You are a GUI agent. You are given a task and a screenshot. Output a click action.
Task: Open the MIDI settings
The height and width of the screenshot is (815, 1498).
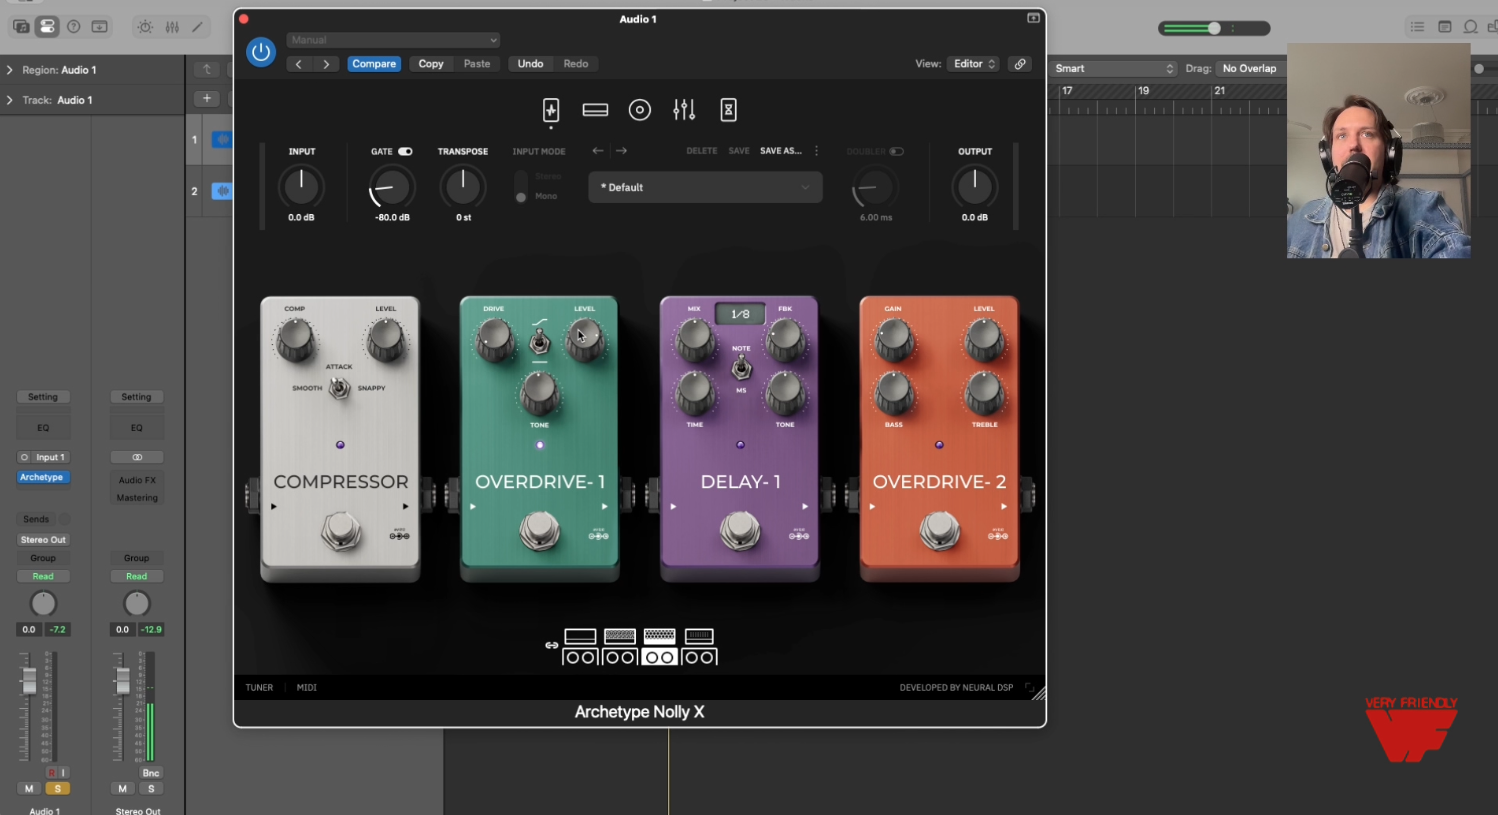pos(307,688)
